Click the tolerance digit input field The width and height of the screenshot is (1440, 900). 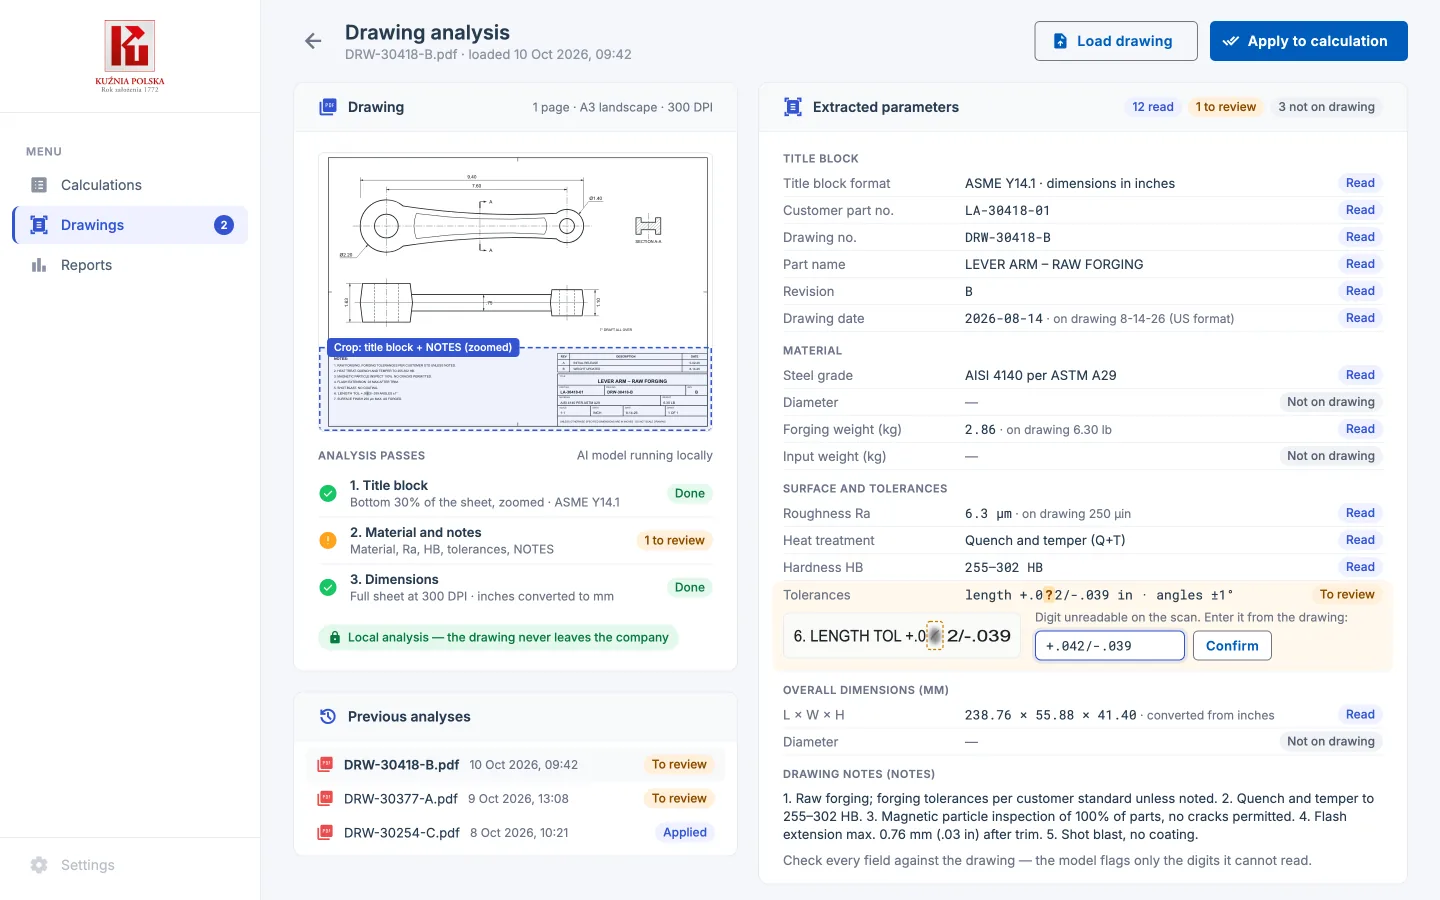coord(1110,646)
